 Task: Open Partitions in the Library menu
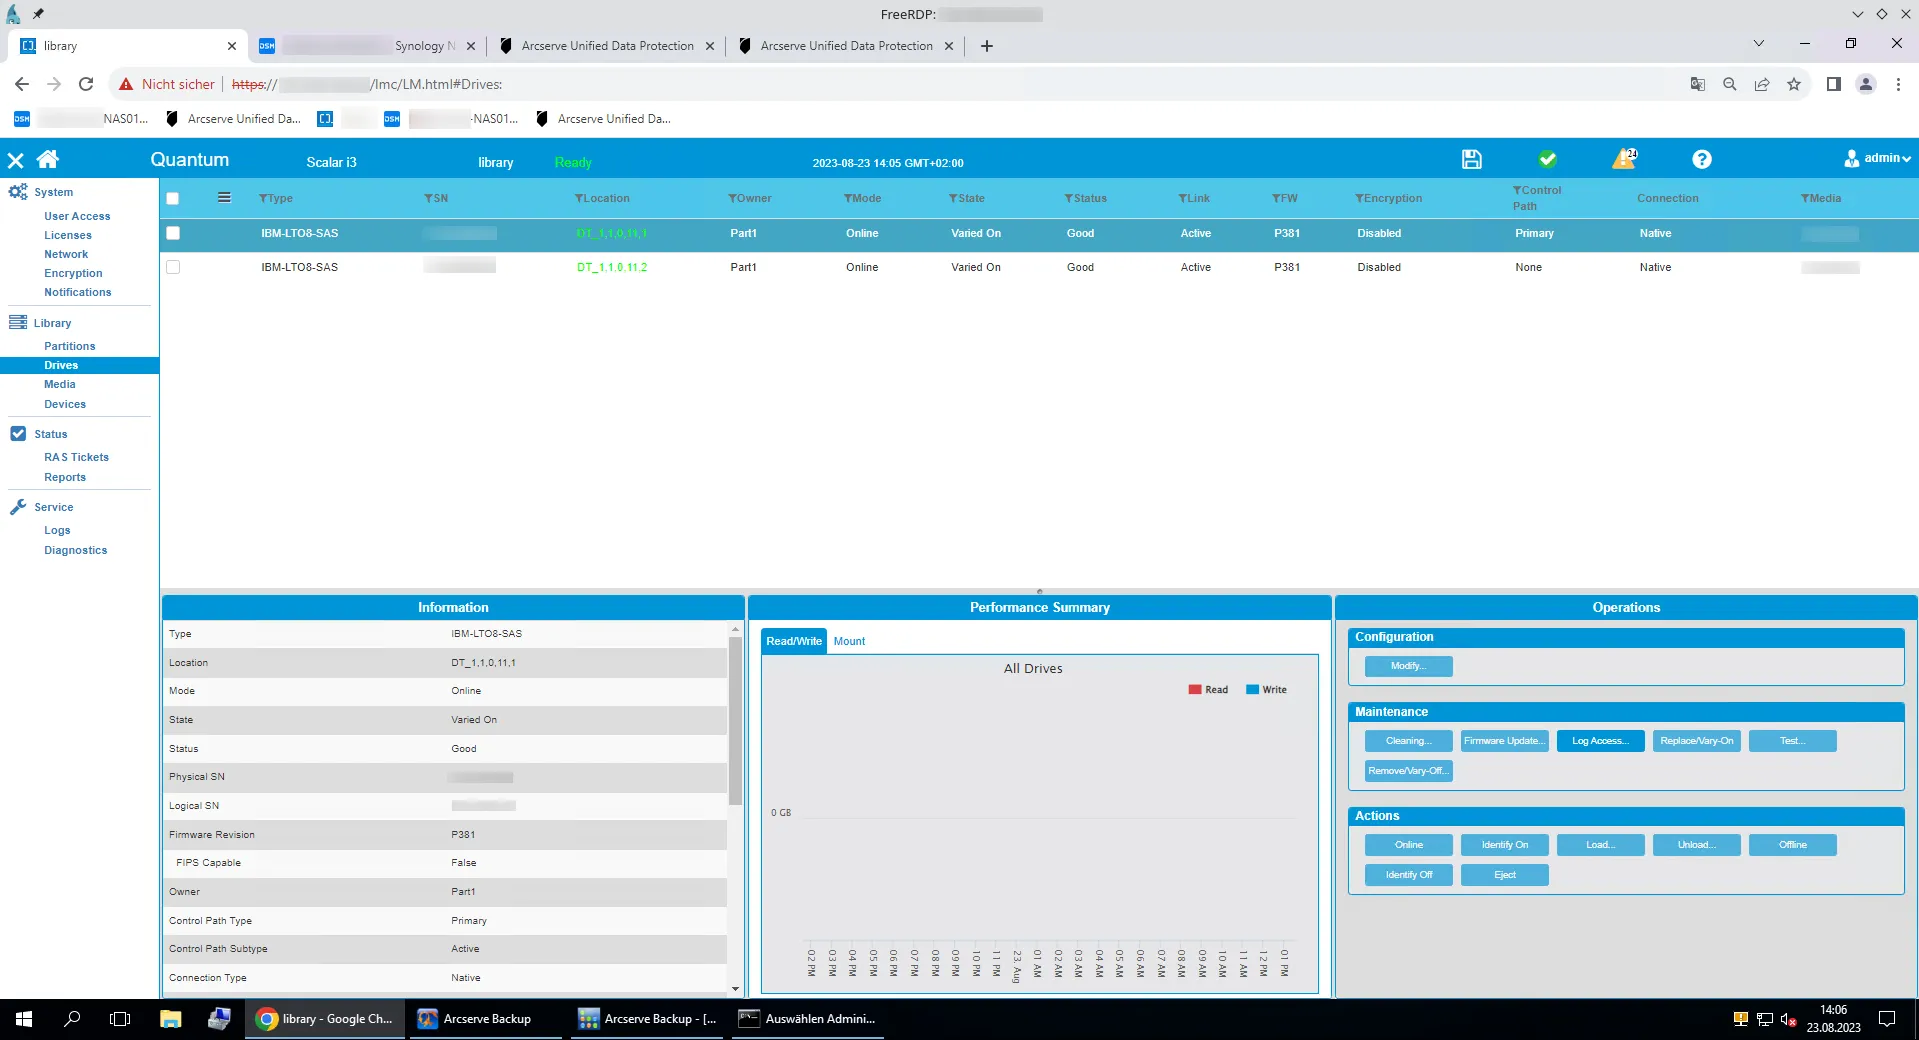(x=69, y=346)
